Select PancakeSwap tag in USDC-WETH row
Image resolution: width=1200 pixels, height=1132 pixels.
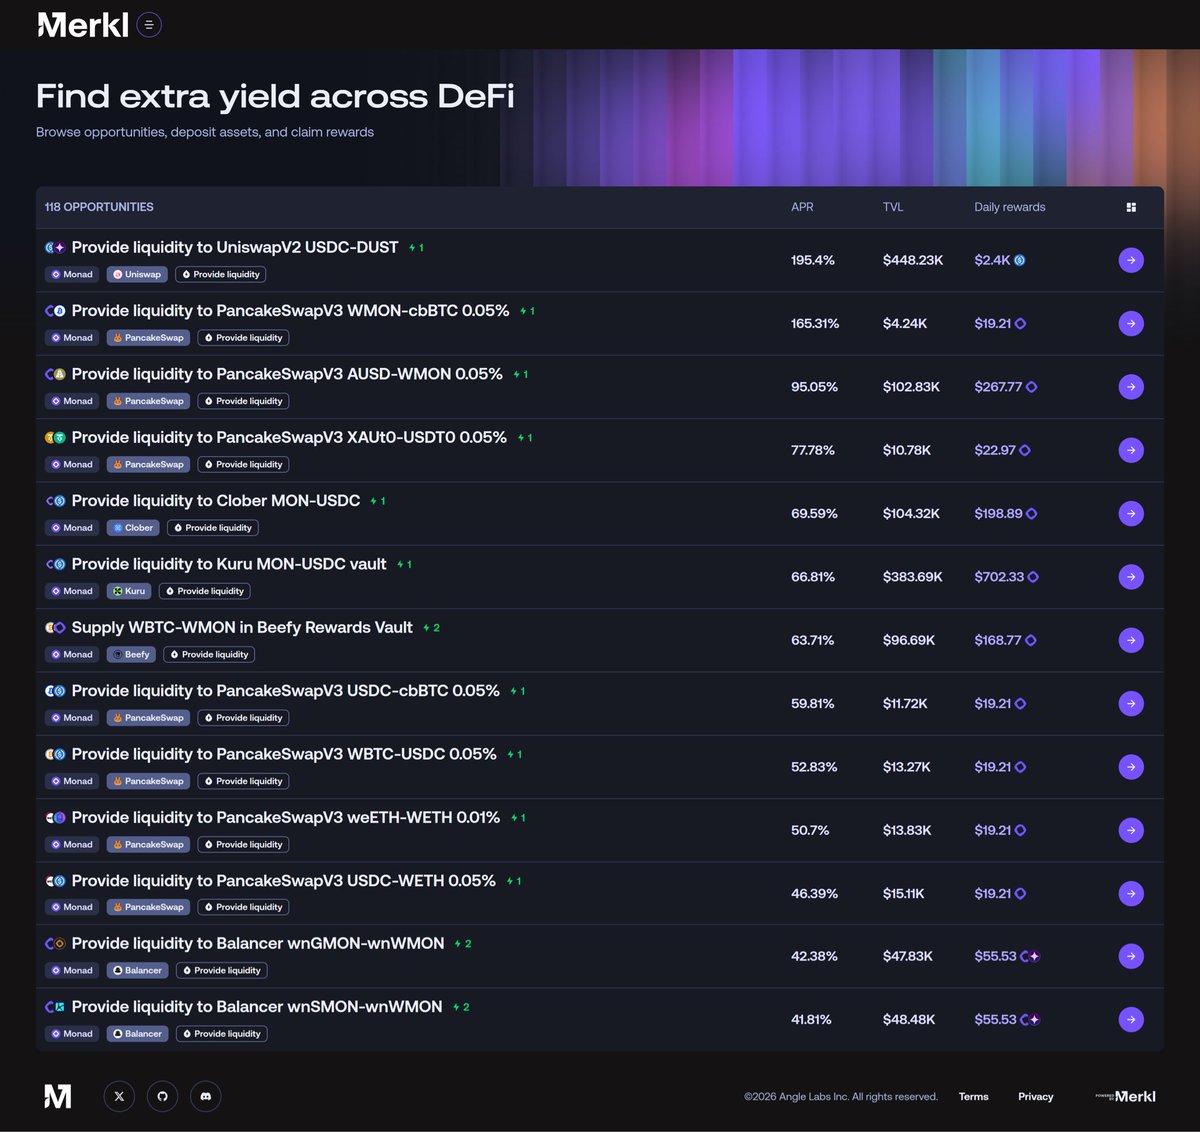click(148, 907)
